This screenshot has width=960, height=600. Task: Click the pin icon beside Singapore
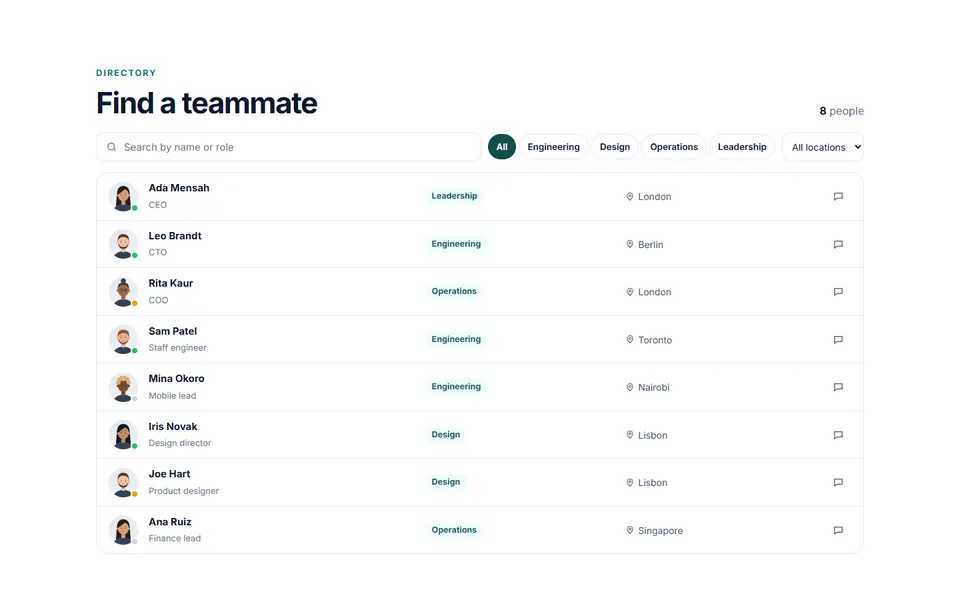pos(629,530)
